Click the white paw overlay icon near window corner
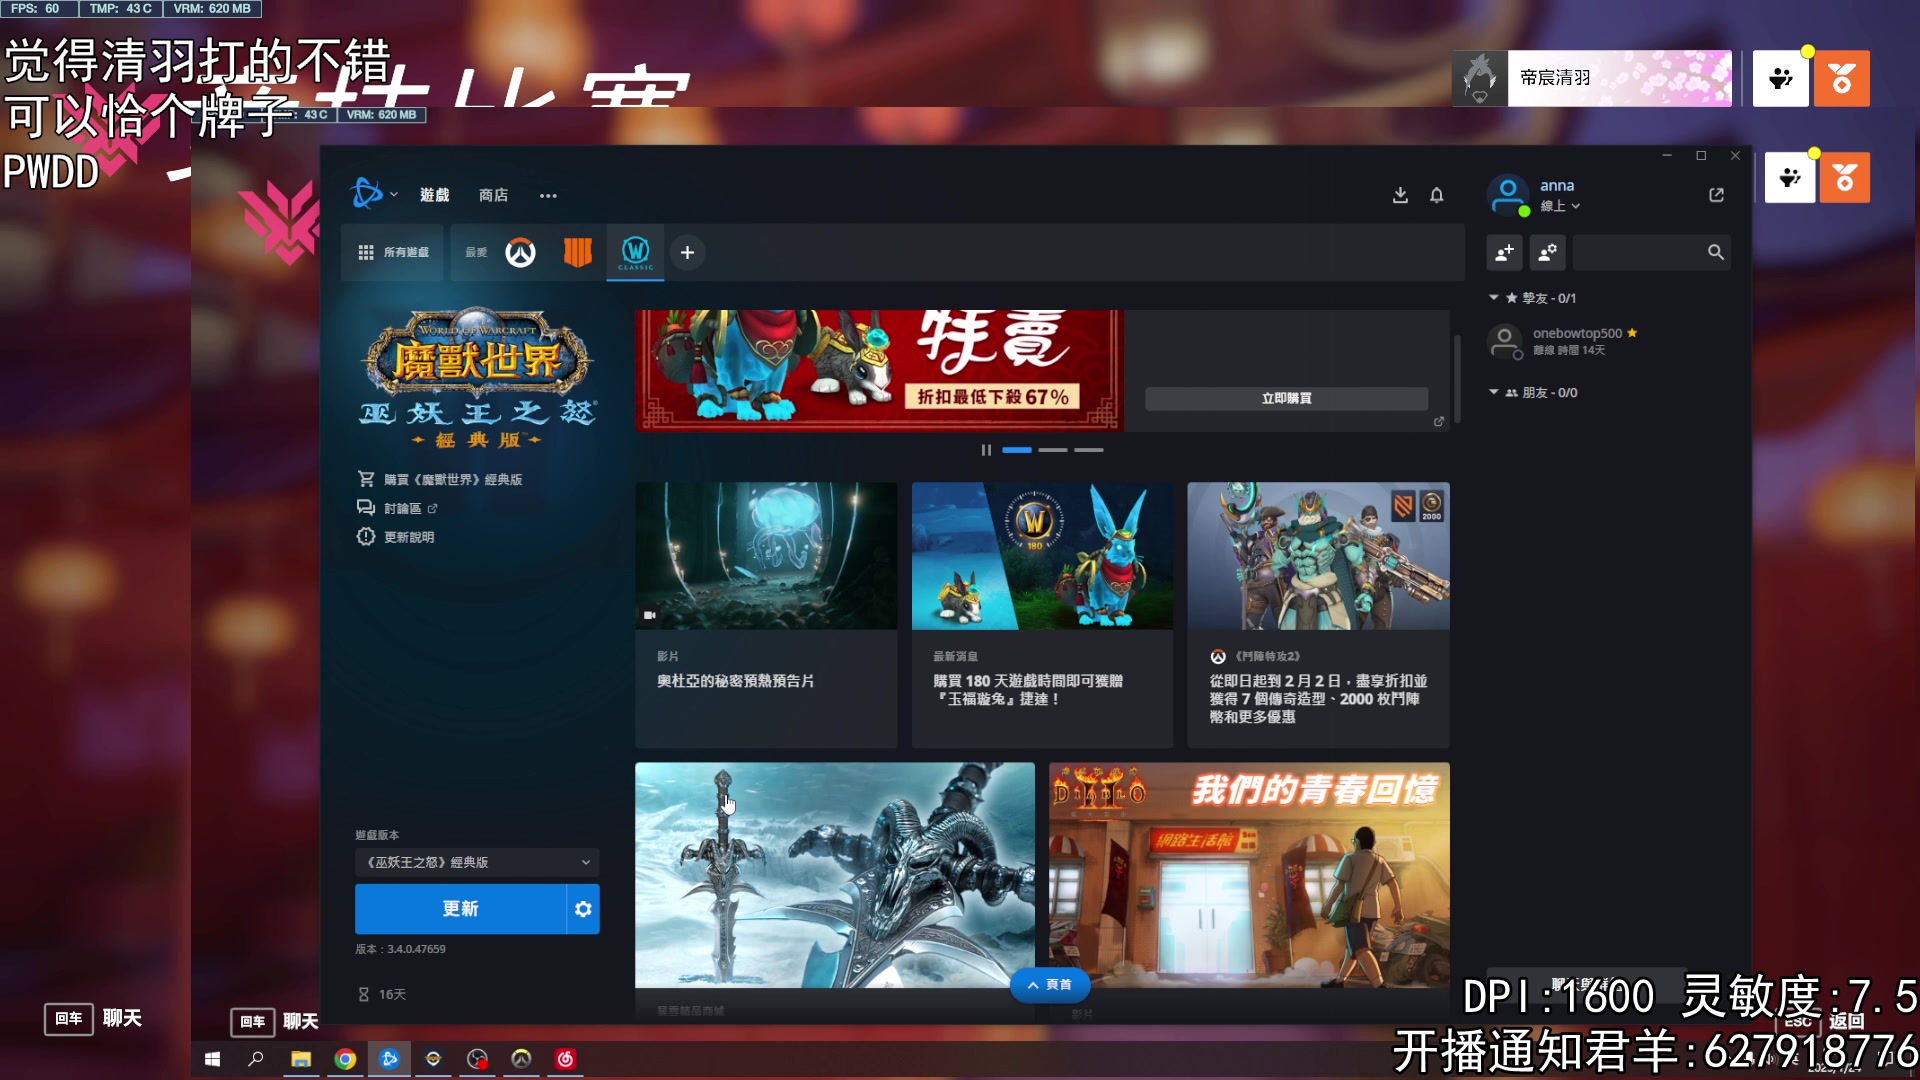Screen dimensions: 1920x1080 coord(1790,178)
